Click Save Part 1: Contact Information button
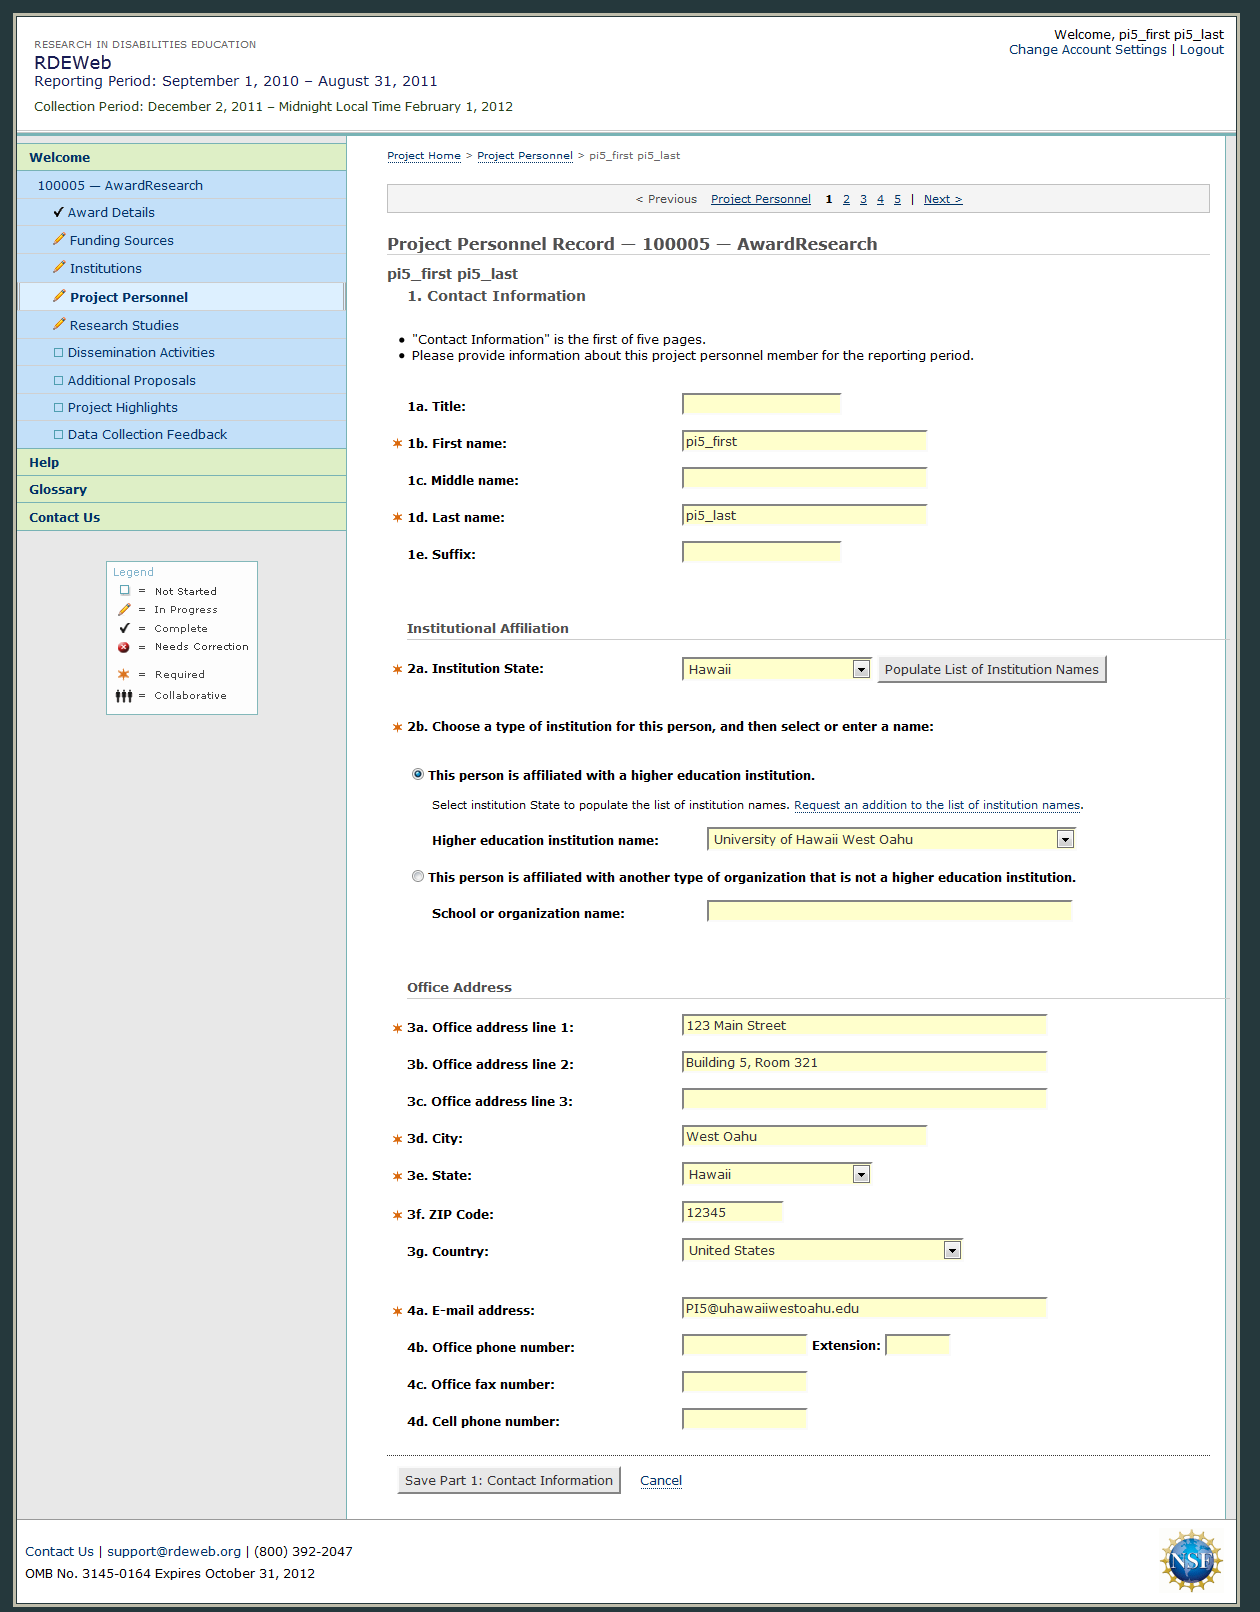 point(508,1481)
